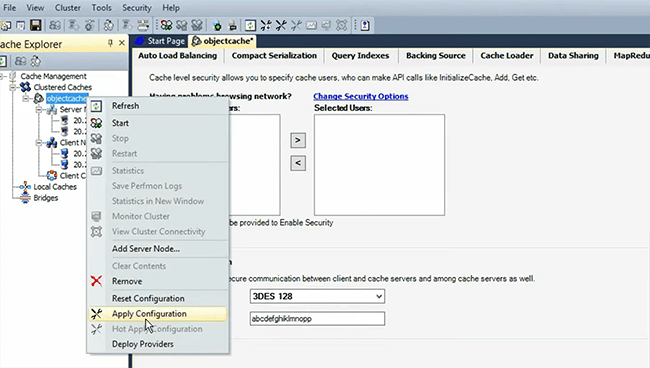Screen dimensions: 650x368
Task: Open the Cluster menu
Action: 68,7
